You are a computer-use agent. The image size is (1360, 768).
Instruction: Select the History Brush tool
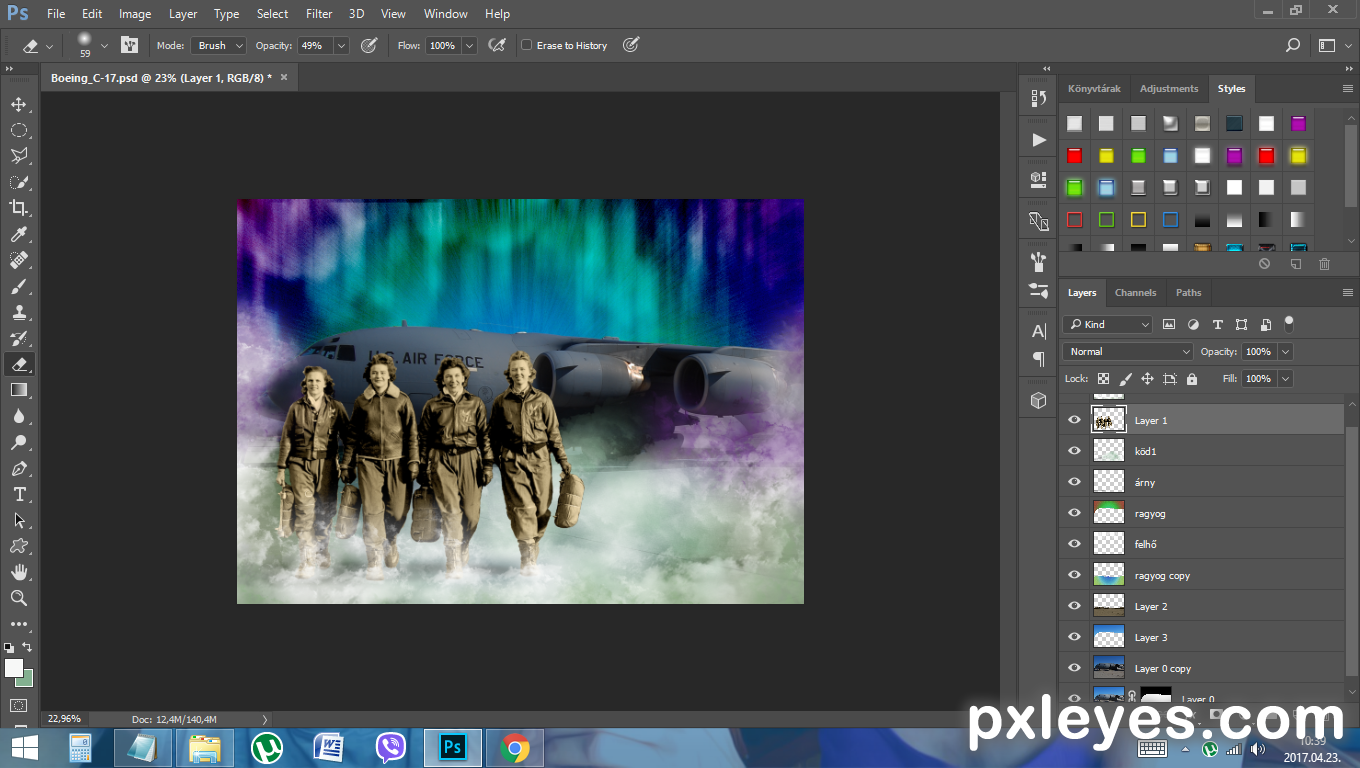point(19,338)
